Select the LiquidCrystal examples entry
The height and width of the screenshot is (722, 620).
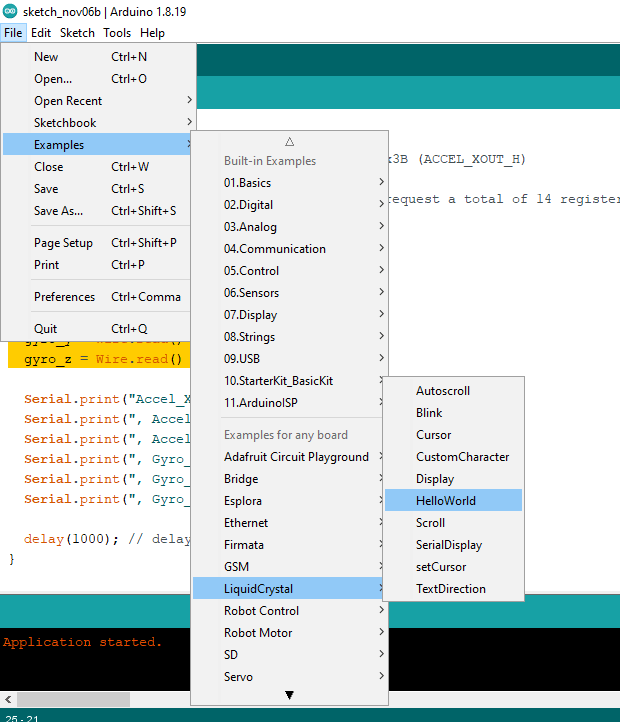click(x=288, y=588)
